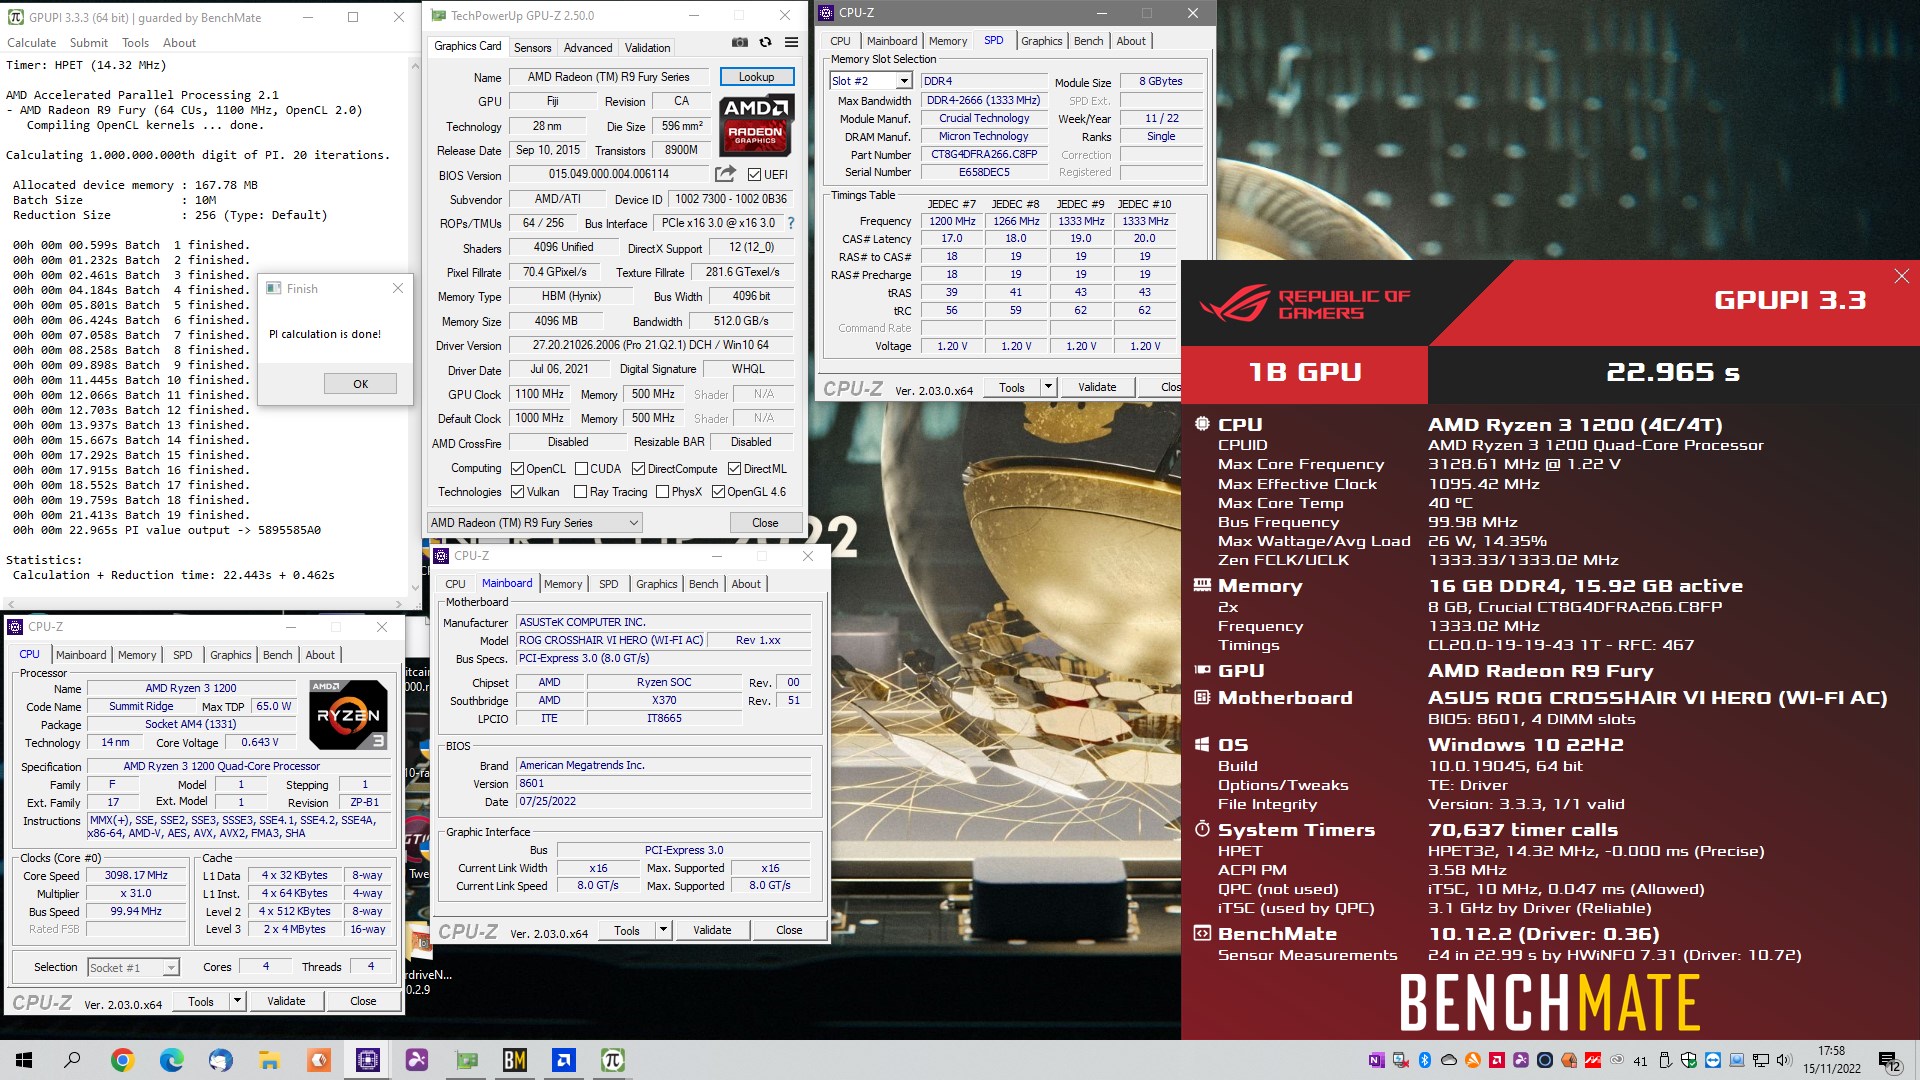Toggle the Vulkan checkbox
This screenshot has width=1920, height=1080.
[517, 492]
